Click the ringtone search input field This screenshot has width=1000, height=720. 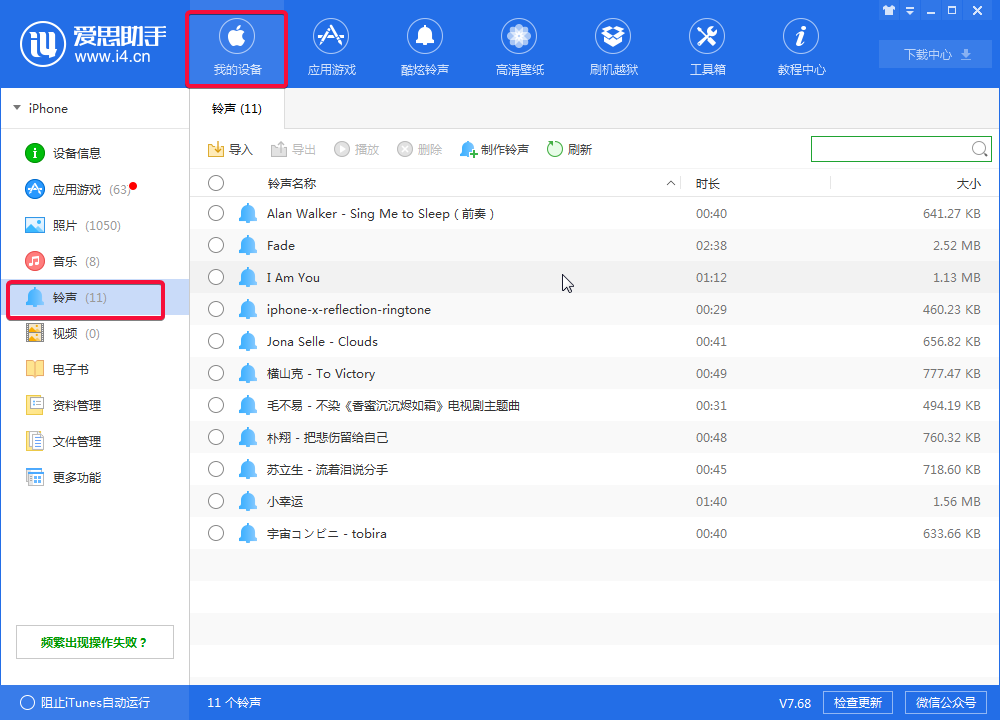tap(890, 148)
